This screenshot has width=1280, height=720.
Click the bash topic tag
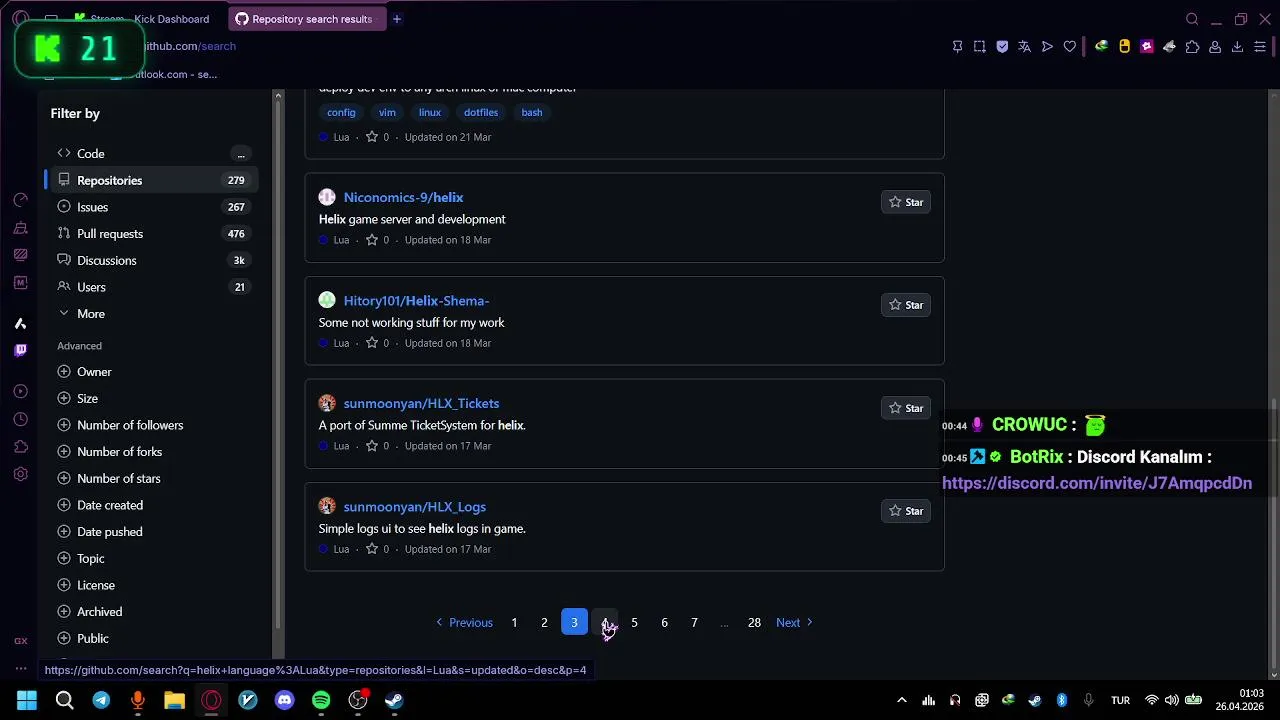(x=532, y=112)
